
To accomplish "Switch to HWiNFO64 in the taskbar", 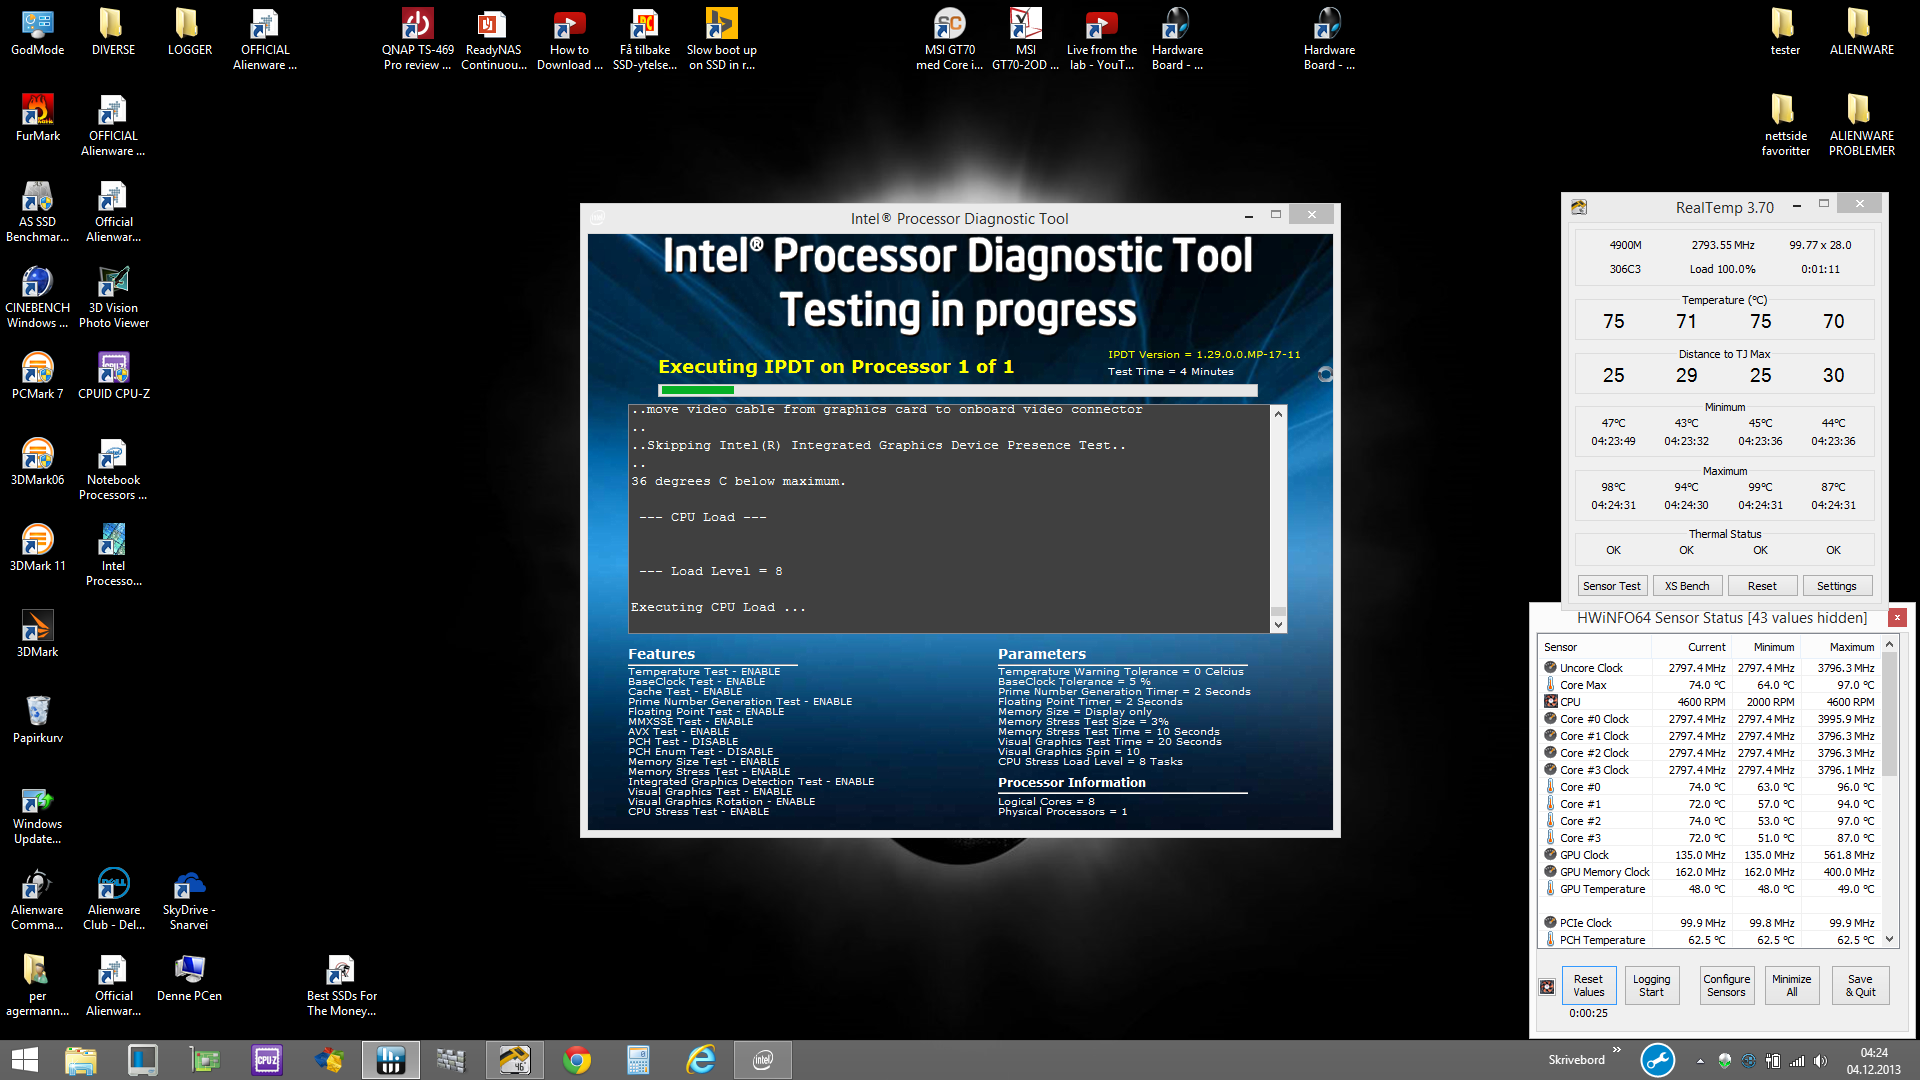I will coord(391,1060).
